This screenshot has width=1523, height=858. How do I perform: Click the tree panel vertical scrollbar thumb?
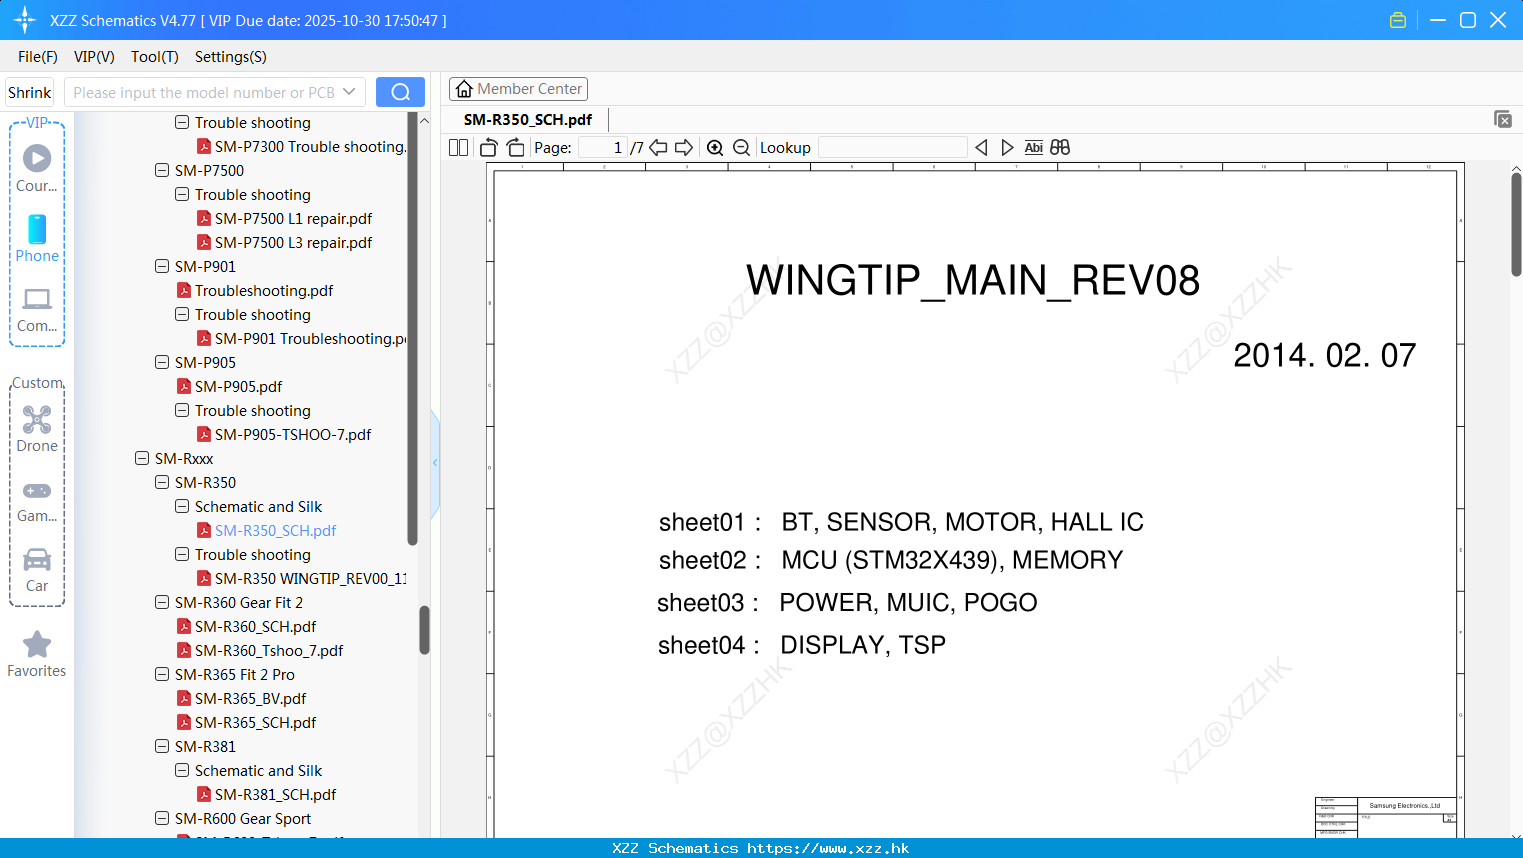tap(424, 630)
